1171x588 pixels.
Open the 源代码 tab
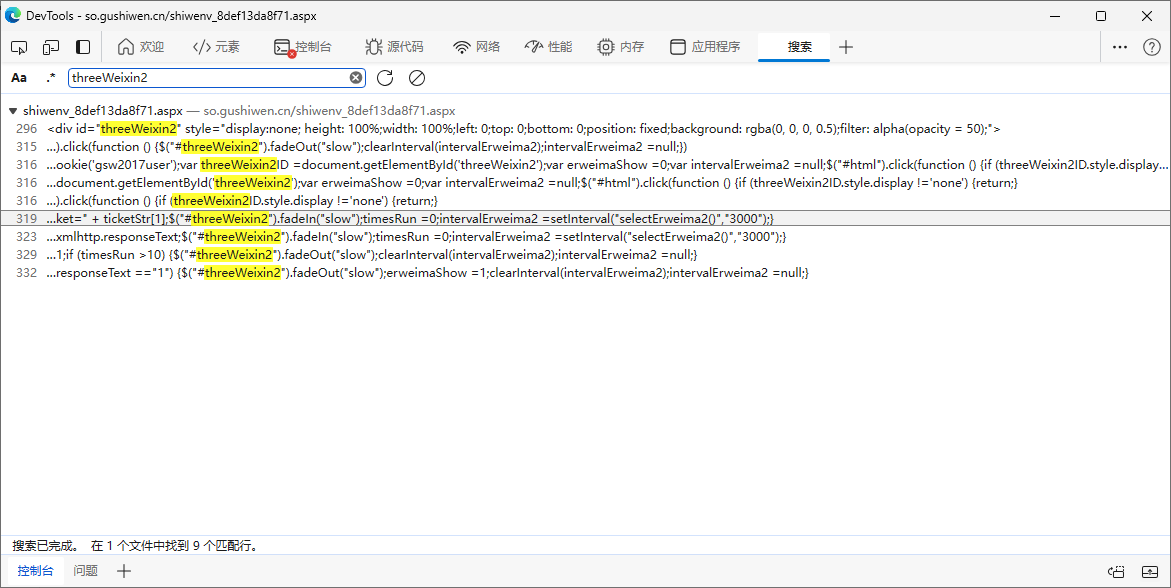[394, 47]
